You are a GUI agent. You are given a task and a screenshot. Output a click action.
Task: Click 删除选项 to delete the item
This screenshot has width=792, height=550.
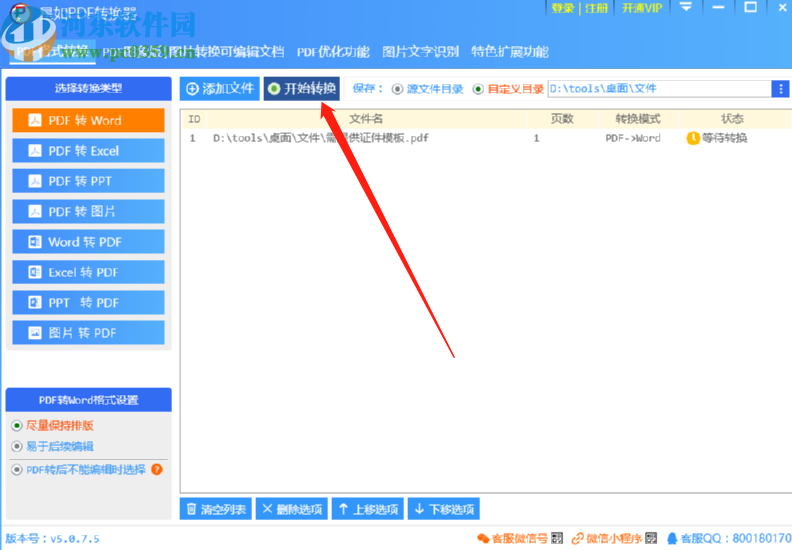tap(292, 509)
